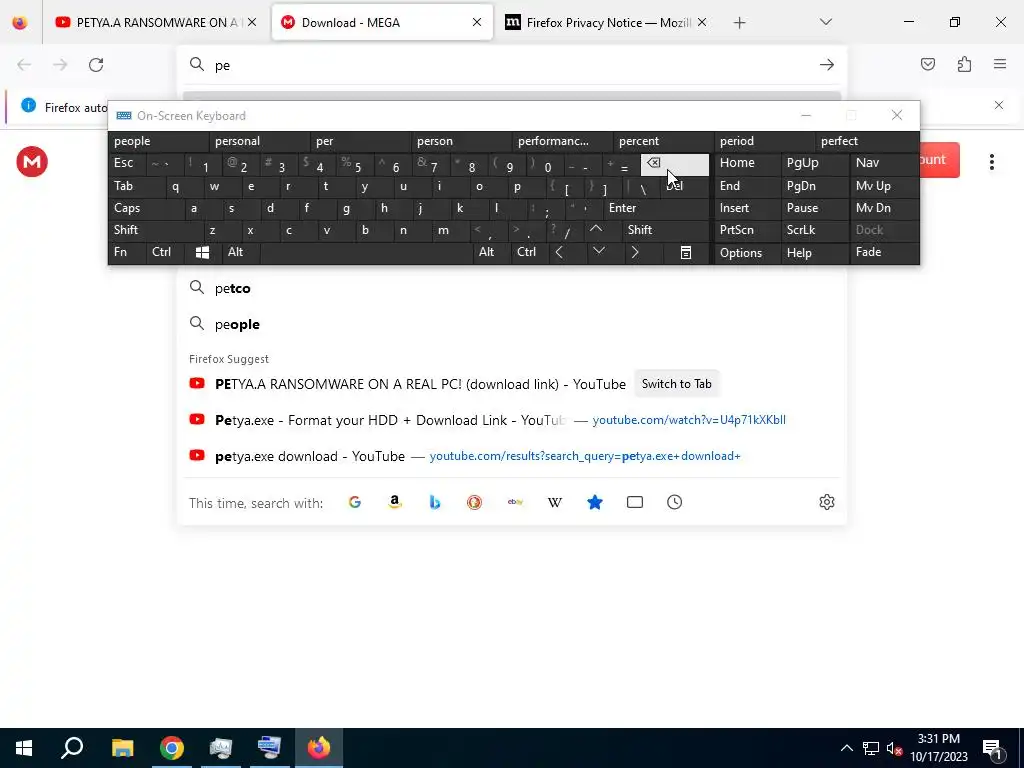Launch Google Chrome from taskbar
This screenshot has height=768, width=1024.
(x=172, y=748)
